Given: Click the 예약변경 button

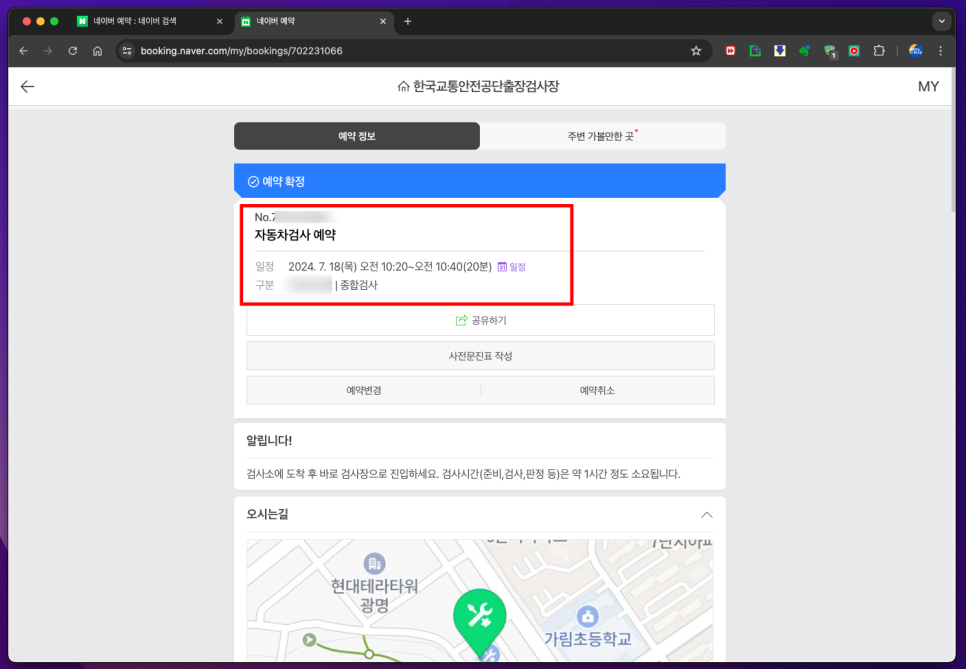Looking at the screenshot, I should (363, 391).
